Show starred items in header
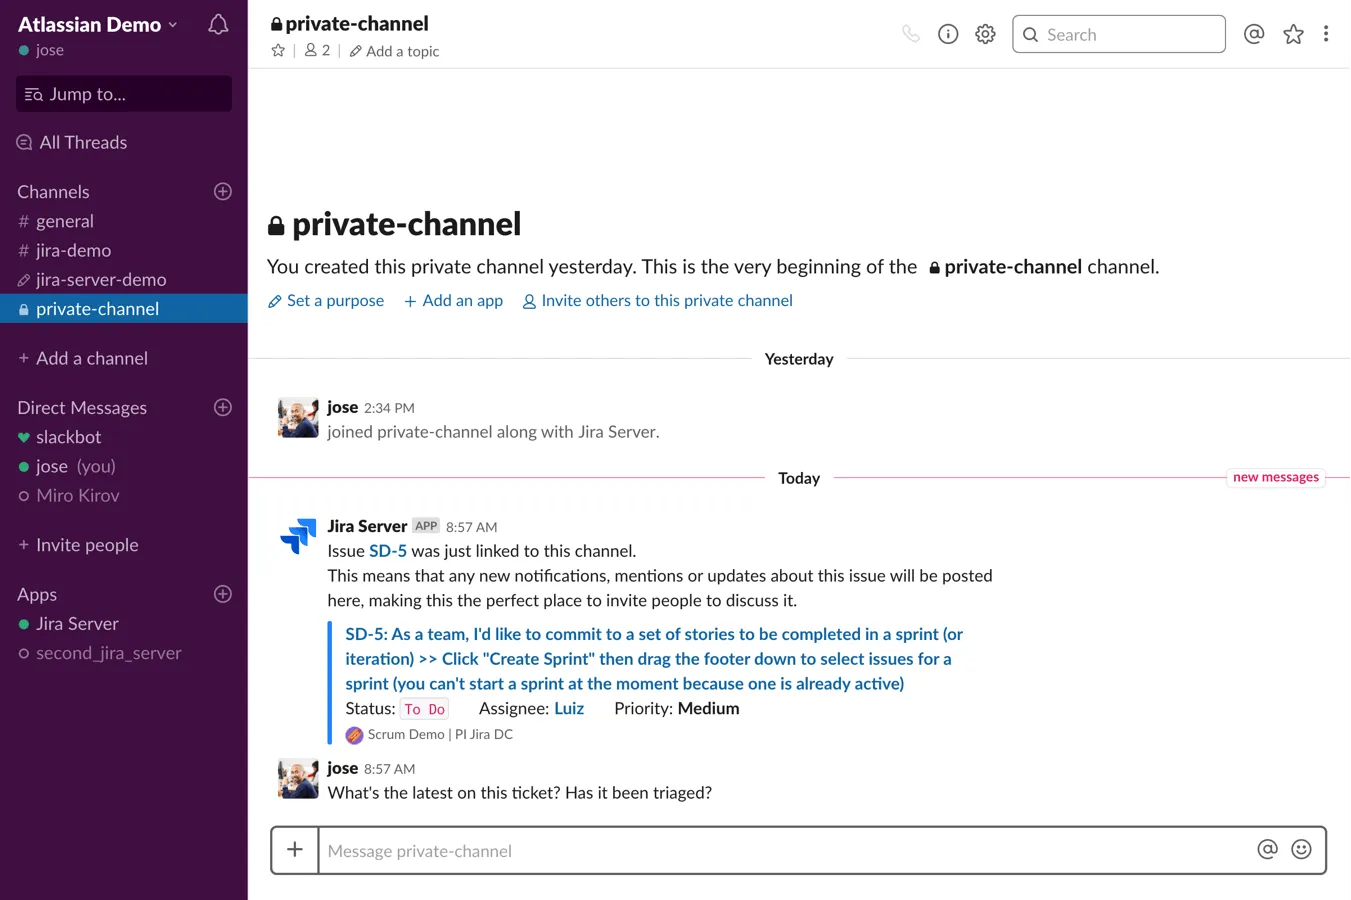Viewport: 1351px width, 900px height. 1293,34
